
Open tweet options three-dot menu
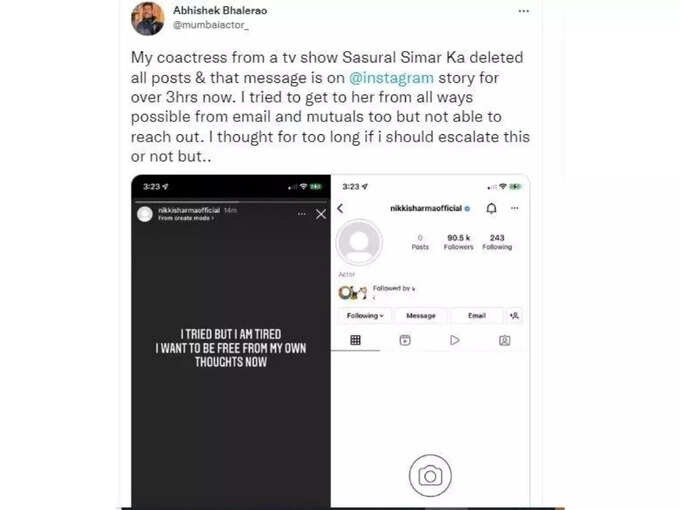coord(523,11)
